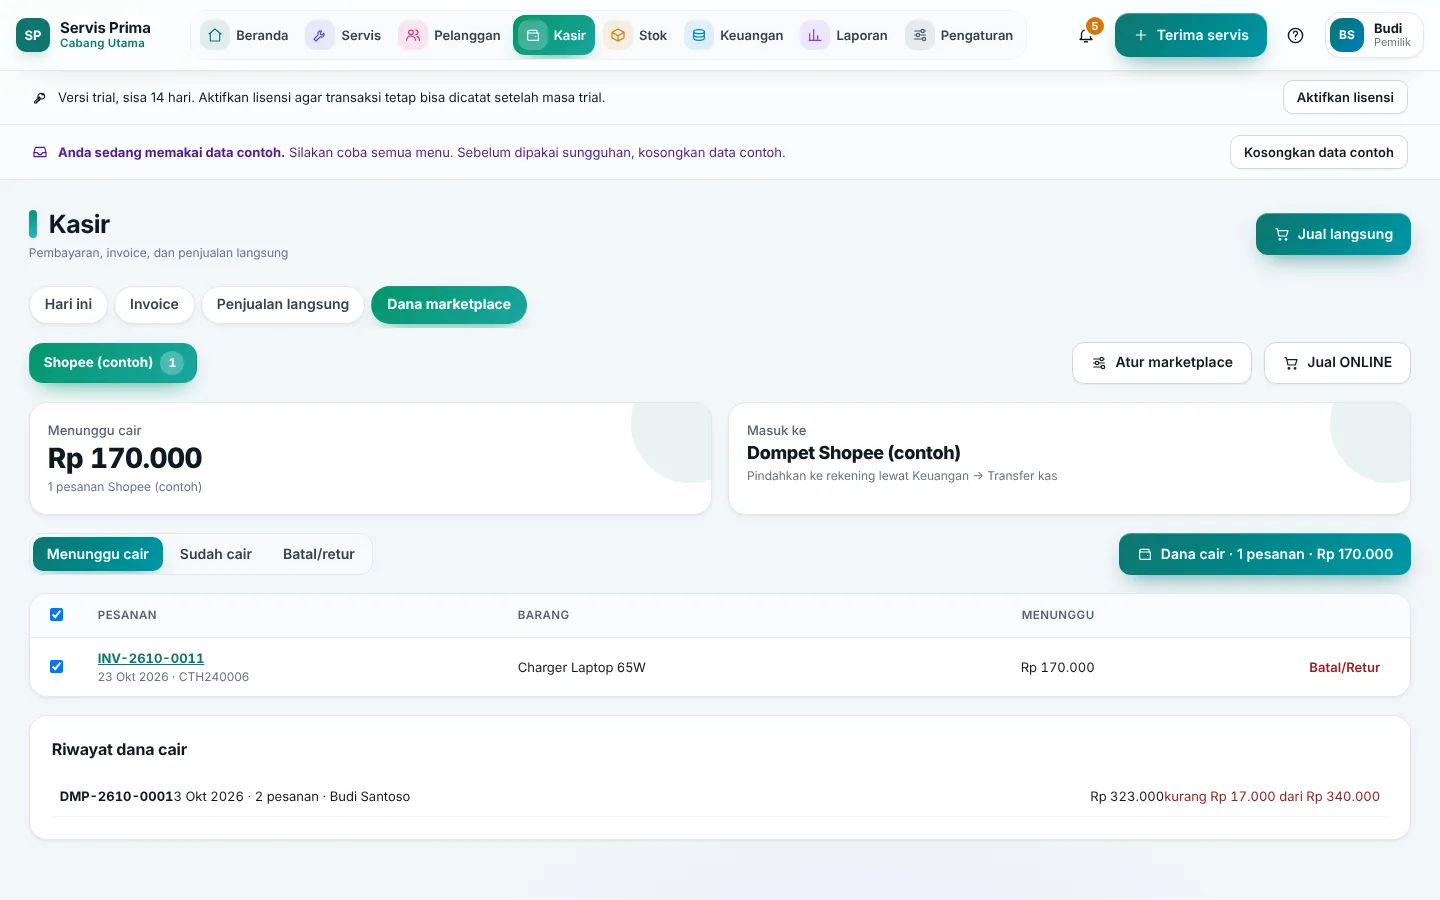Select the Shopee (contoh) marketplace chip

(x=113, y=362)
